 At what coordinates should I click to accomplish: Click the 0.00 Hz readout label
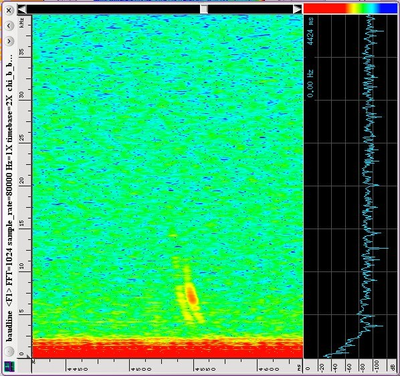[x=310, y=84]
